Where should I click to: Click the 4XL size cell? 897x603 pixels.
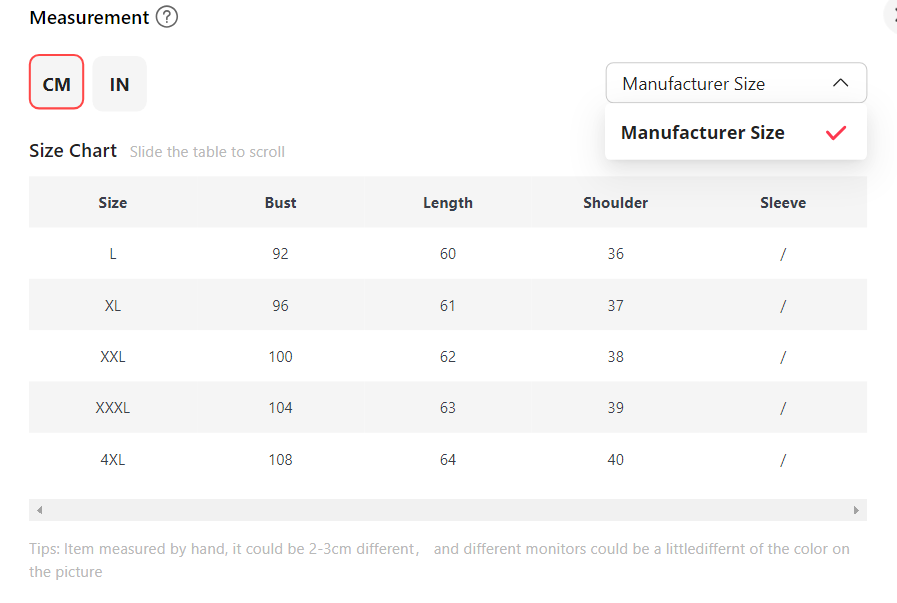tap(113, 460)
